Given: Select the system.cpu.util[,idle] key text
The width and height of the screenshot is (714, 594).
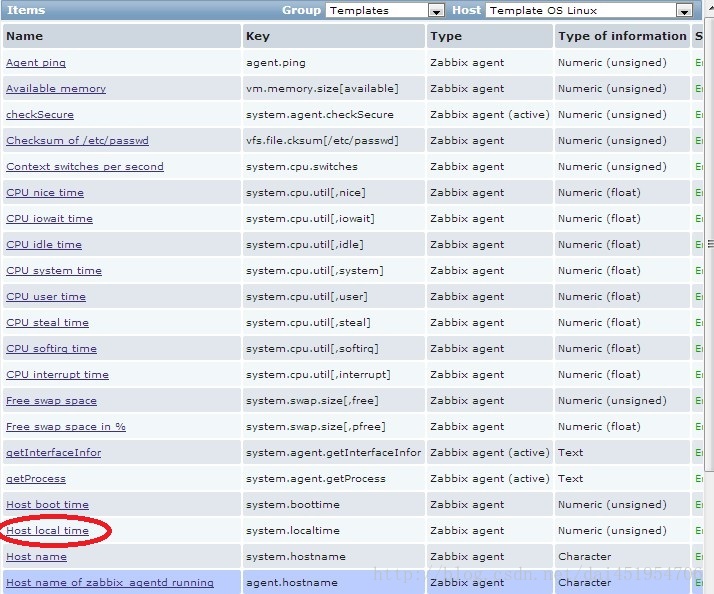Looking at the screenshot, I should 305,244.
